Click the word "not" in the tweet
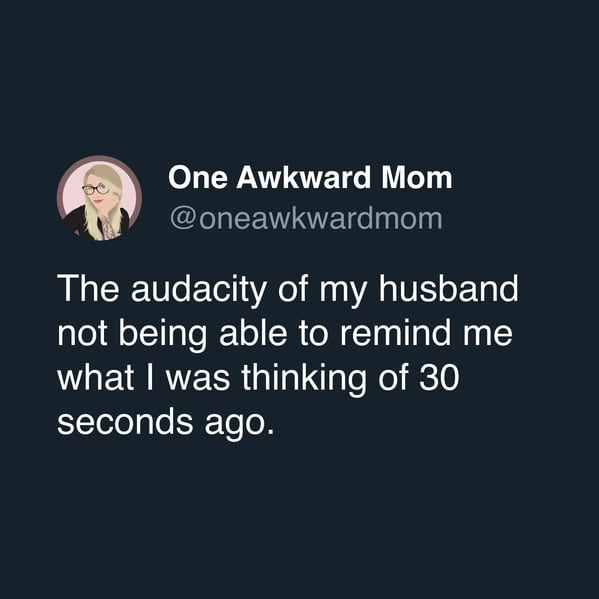This screenshot has width=599, height=599. [x=82, y=334]
